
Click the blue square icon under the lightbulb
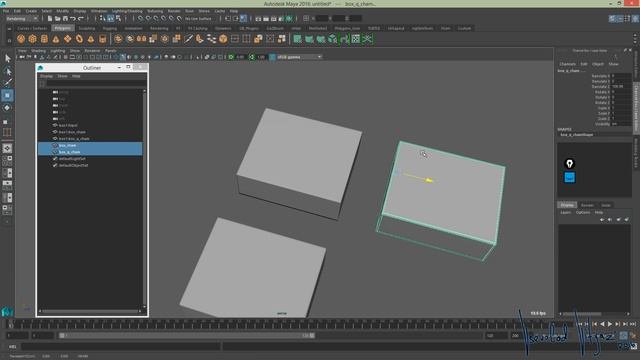(569, 177)
